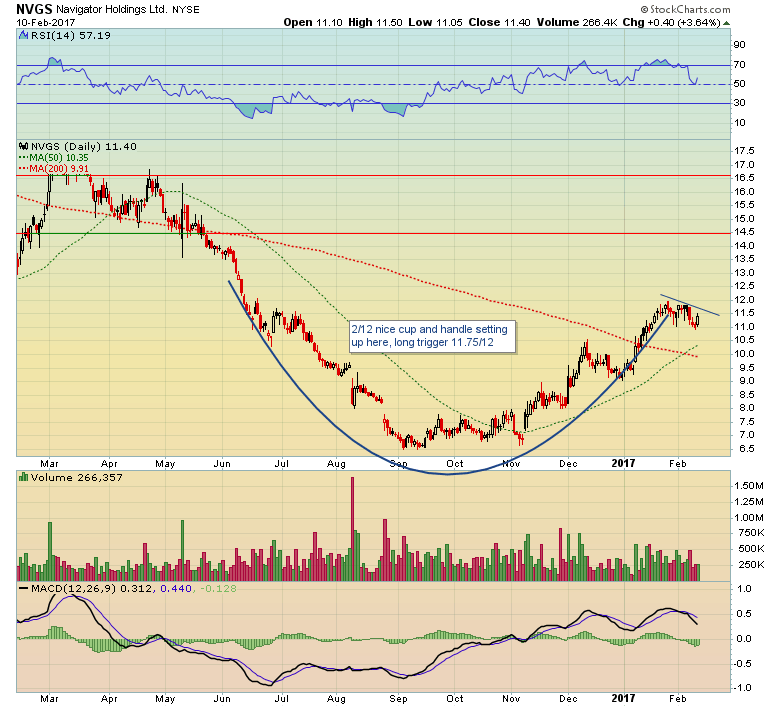Click Sep on the price panel date axis
This screenshot has height=707, width=780.
pos(398,464)
